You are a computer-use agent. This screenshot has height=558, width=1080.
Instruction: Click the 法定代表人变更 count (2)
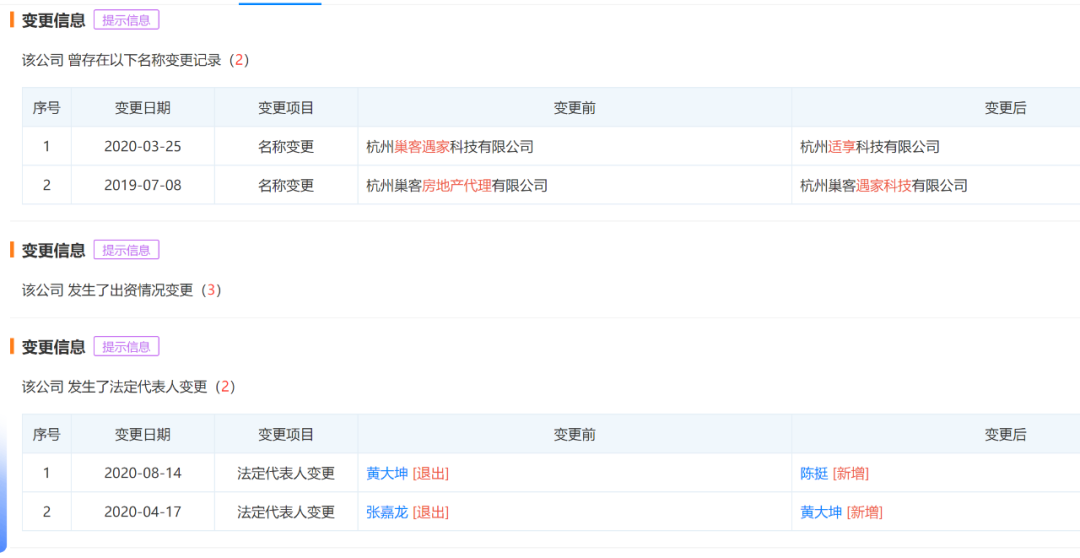point(225,386)
